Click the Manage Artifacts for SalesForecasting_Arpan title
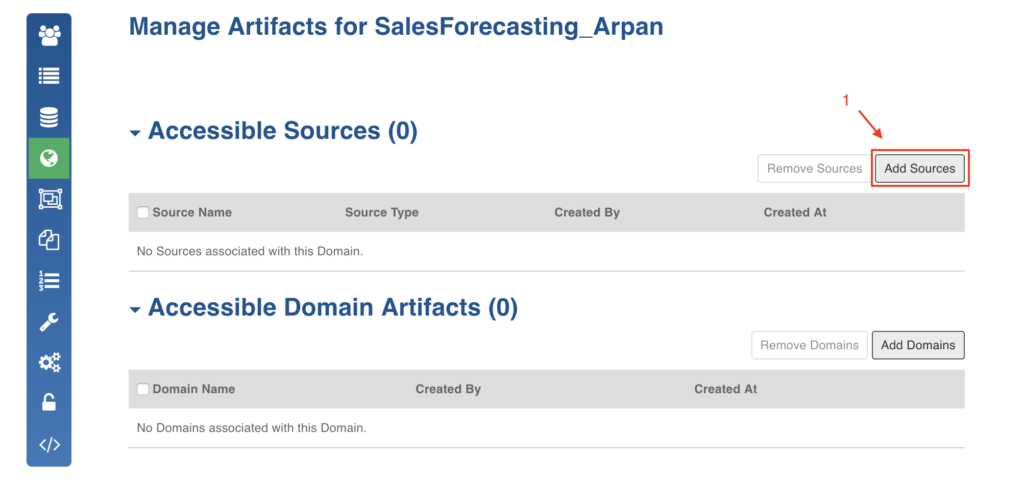 pyautogui.click(x=396, y=27)
